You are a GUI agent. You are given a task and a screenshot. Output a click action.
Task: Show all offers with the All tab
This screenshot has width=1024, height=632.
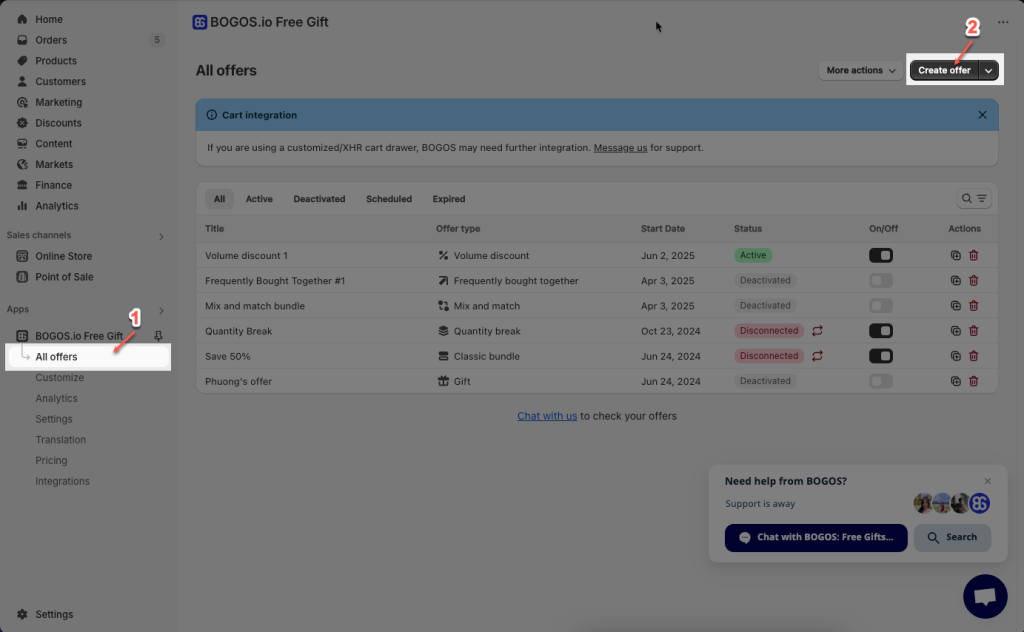pos(219,199)
